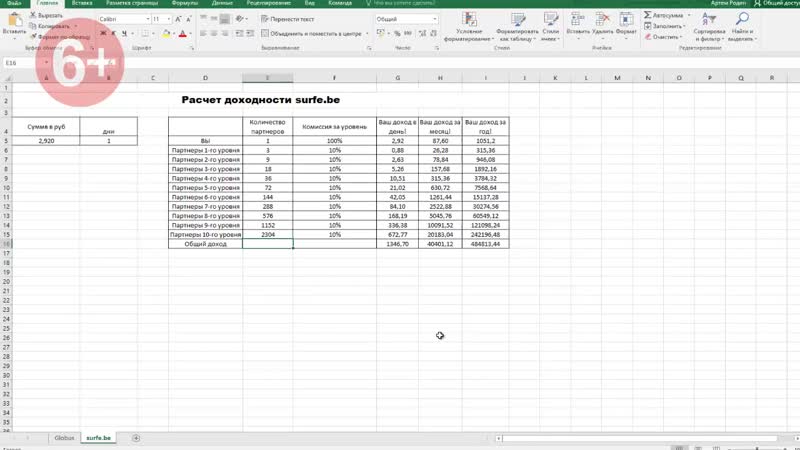Expand the fill color dropdown arrow
The height and width of the screenshot is (450, 800).
point(173,34)
